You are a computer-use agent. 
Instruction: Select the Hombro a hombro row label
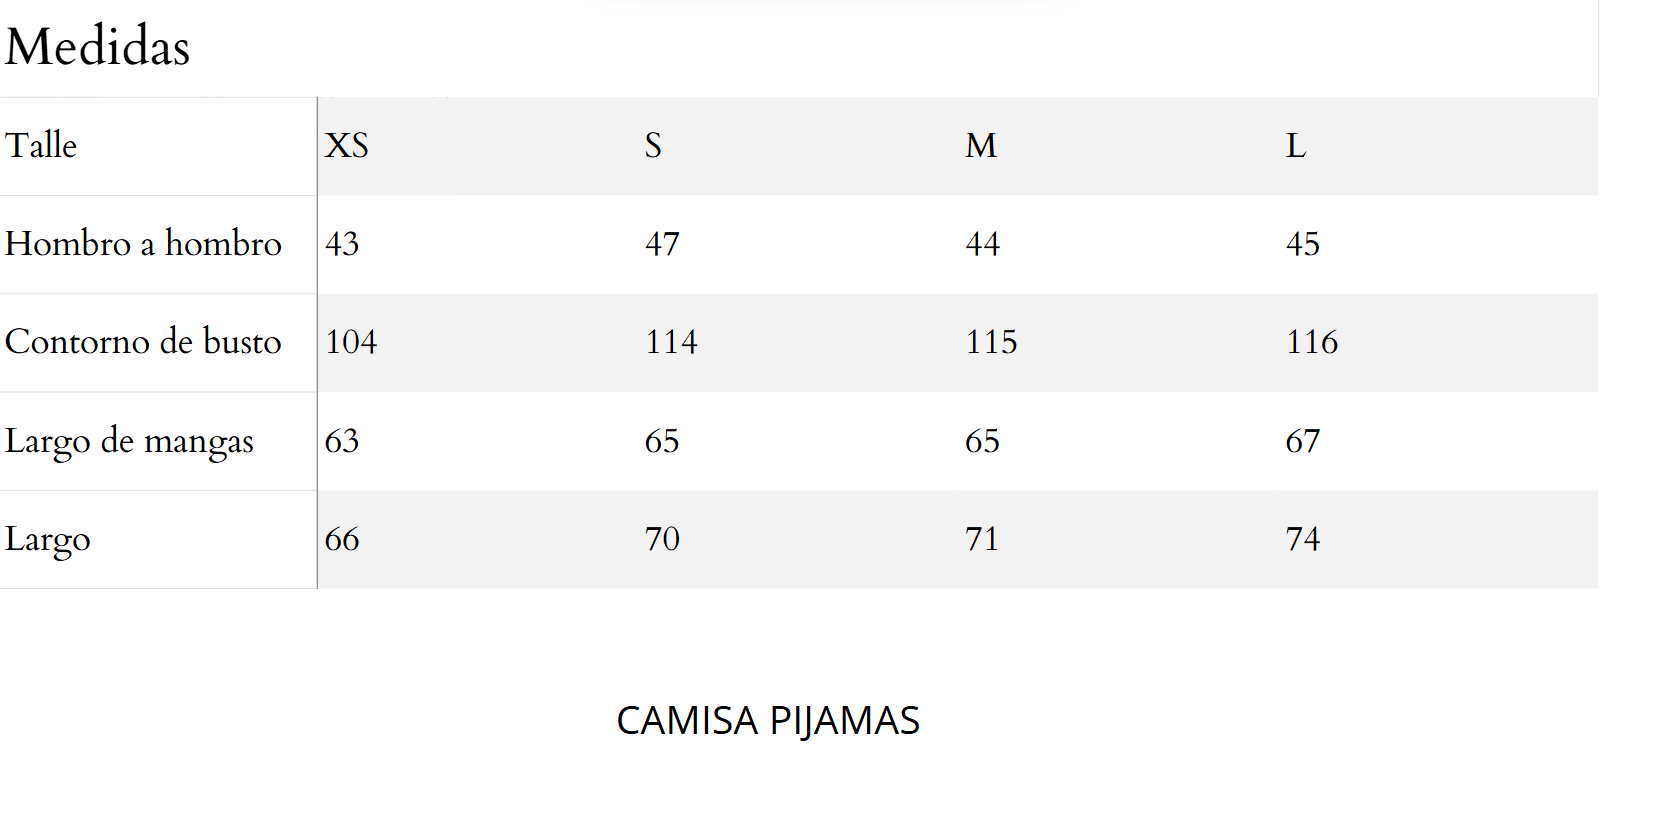pyautogui.click(x=143, y=244)
